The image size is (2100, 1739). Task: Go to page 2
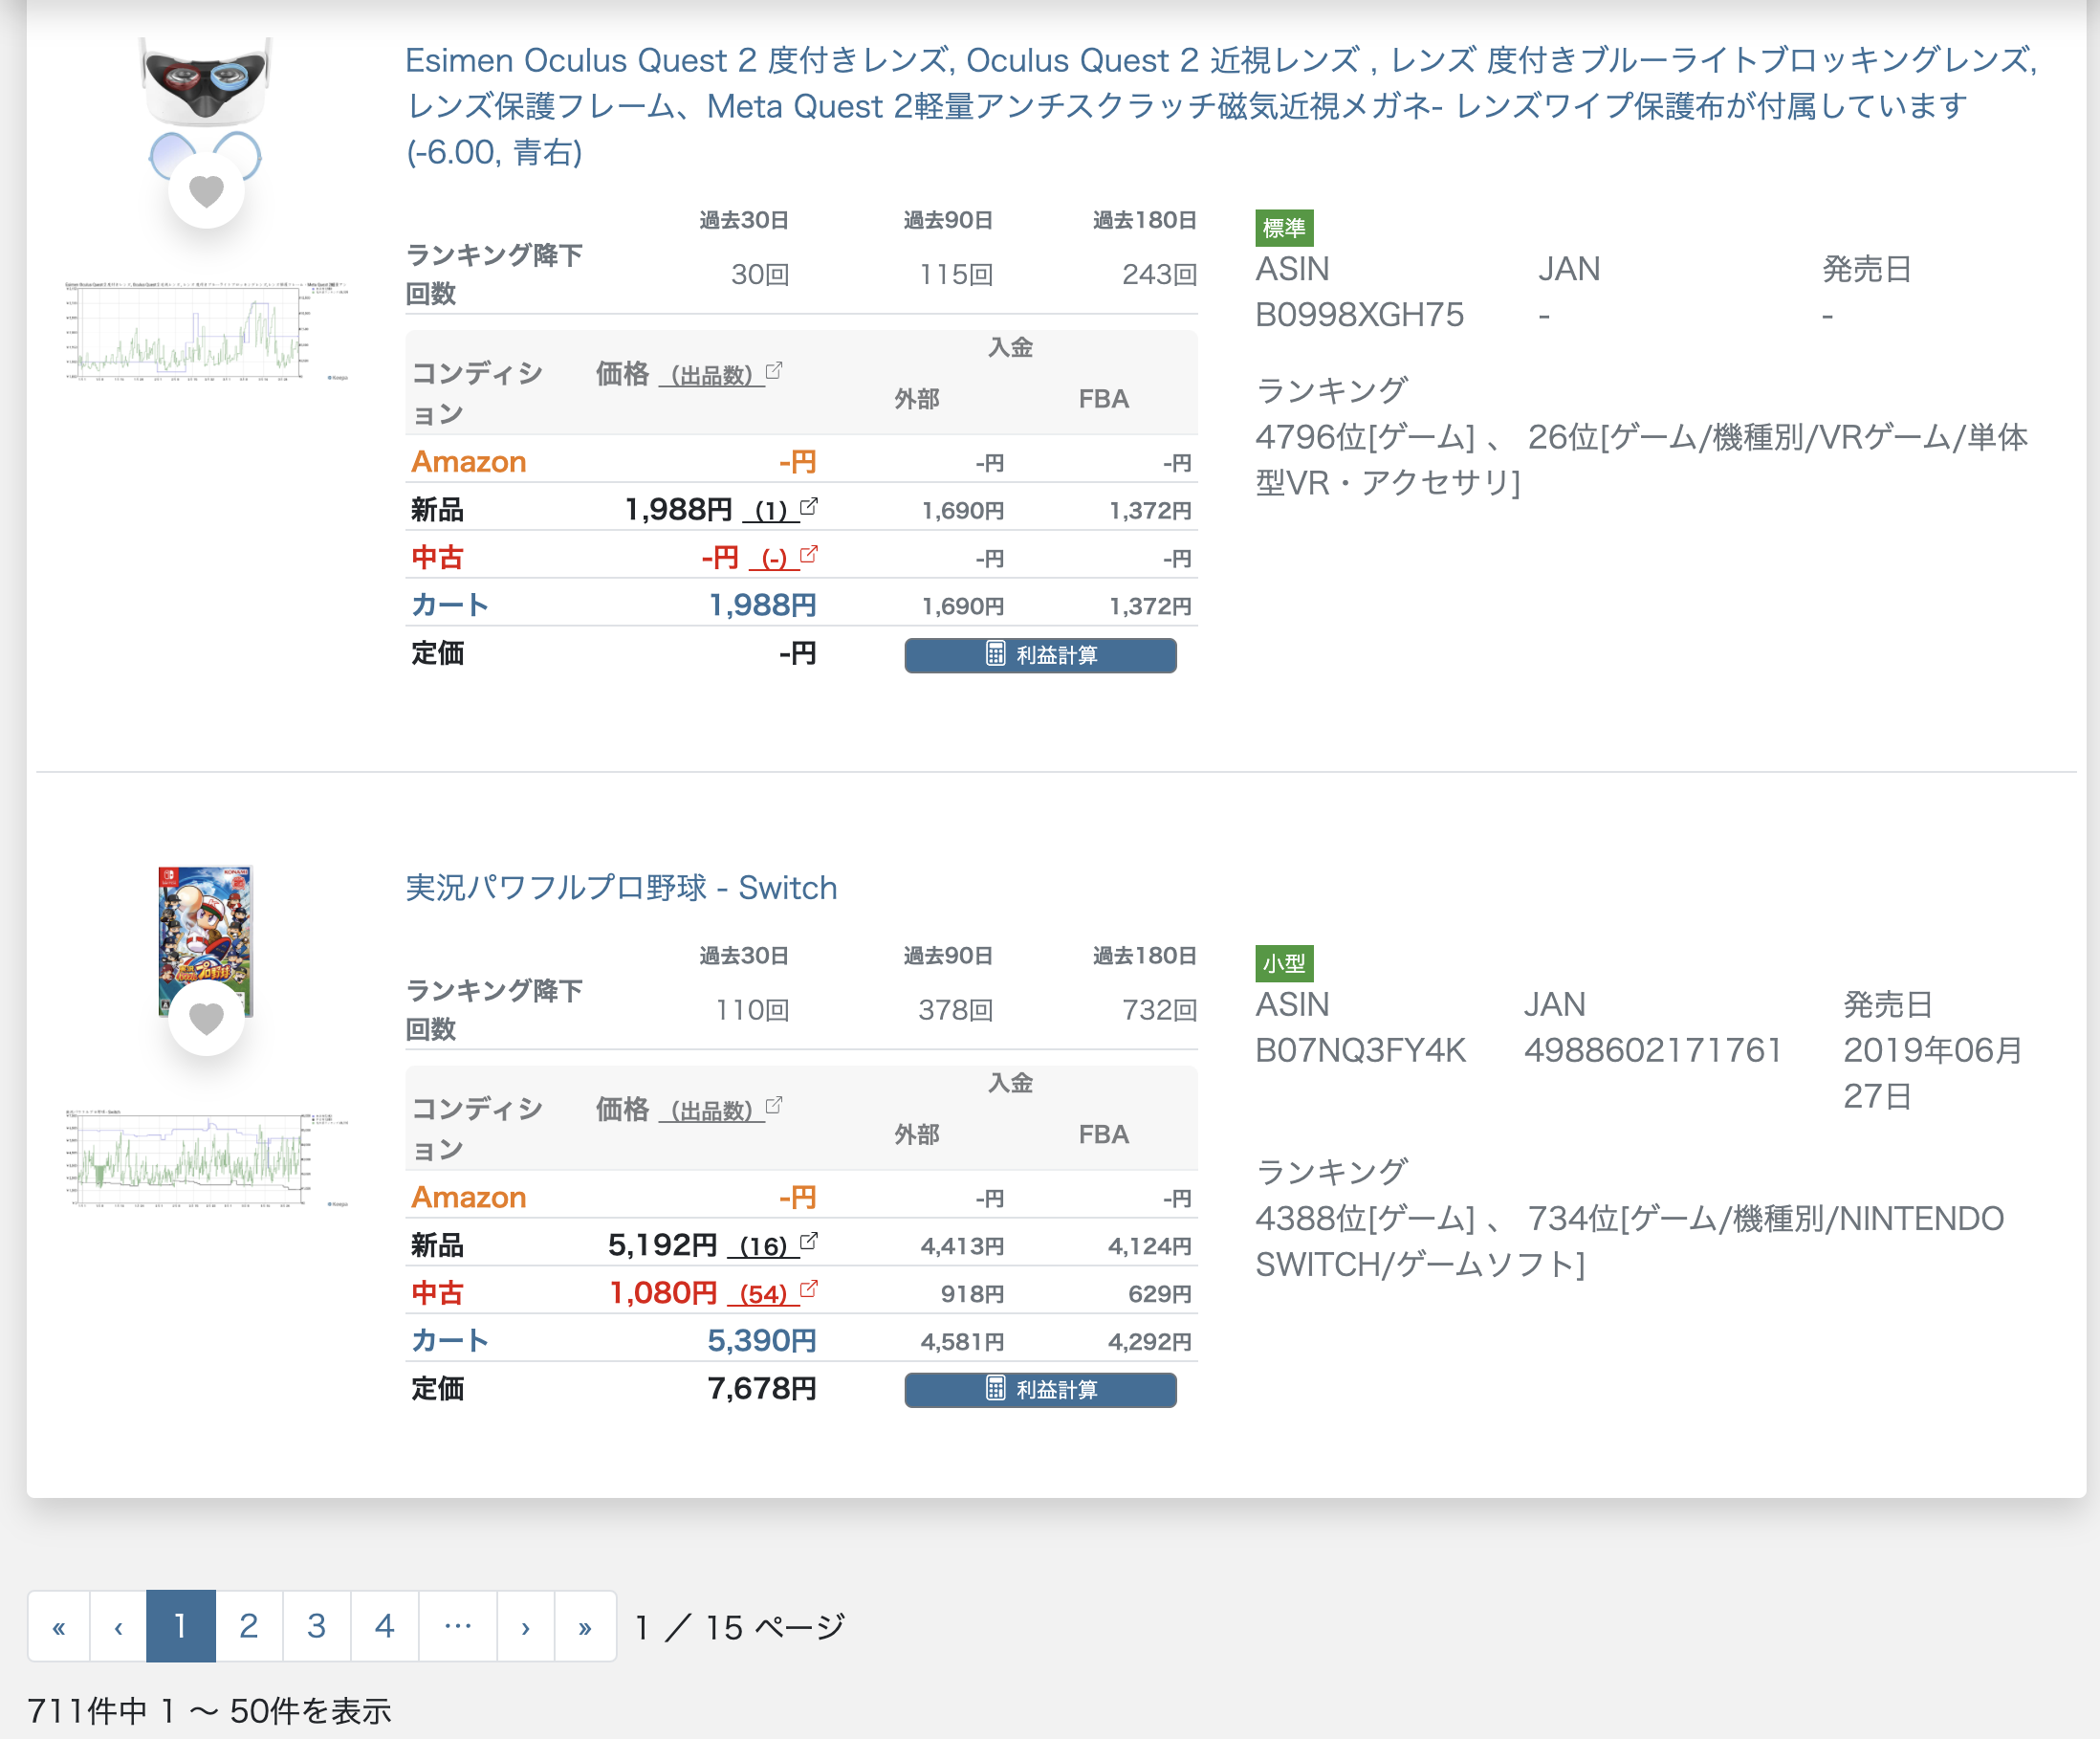click(249, 1627)
